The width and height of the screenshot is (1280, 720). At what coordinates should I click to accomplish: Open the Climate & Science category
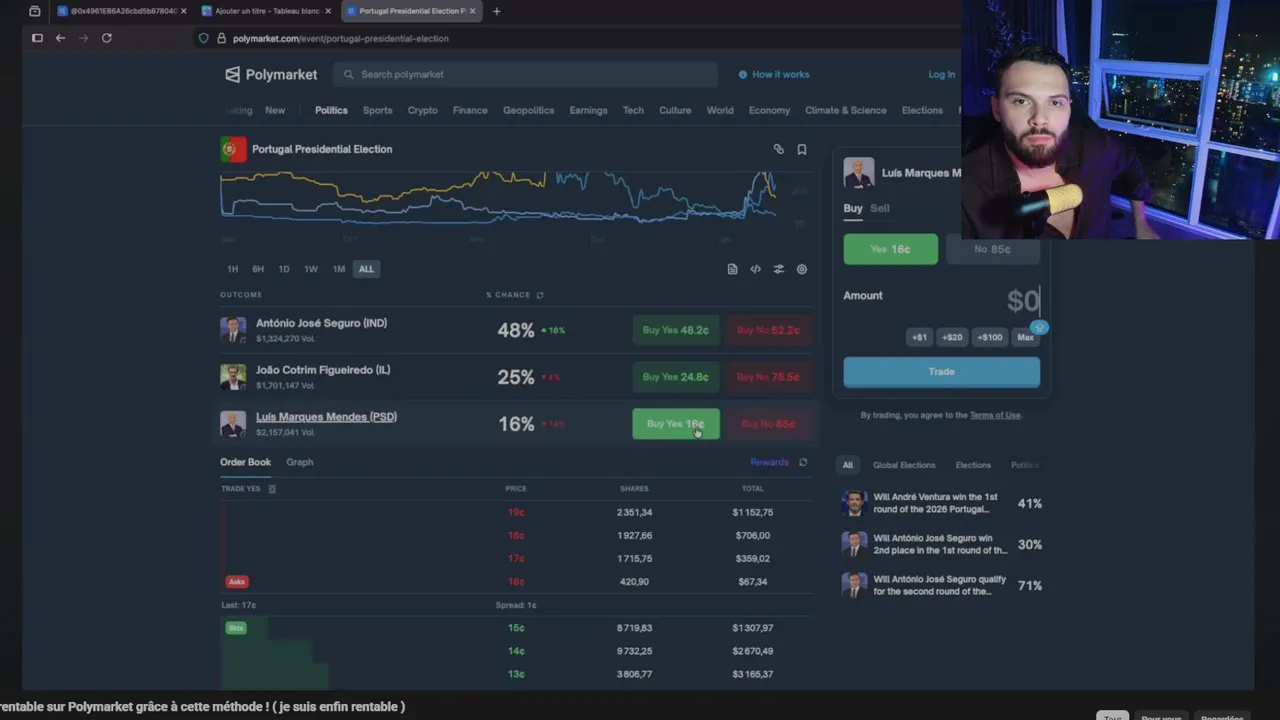click(846, 110)
